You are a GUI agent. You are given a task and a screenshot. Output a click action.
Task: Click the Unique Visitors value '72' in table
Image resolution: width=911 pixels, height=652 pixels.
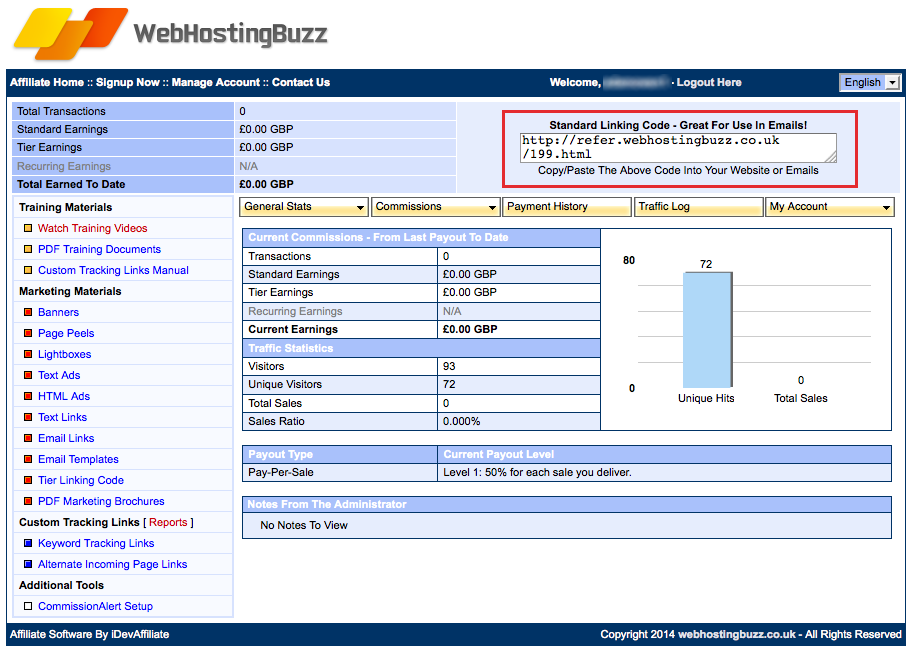click(449, 384)
